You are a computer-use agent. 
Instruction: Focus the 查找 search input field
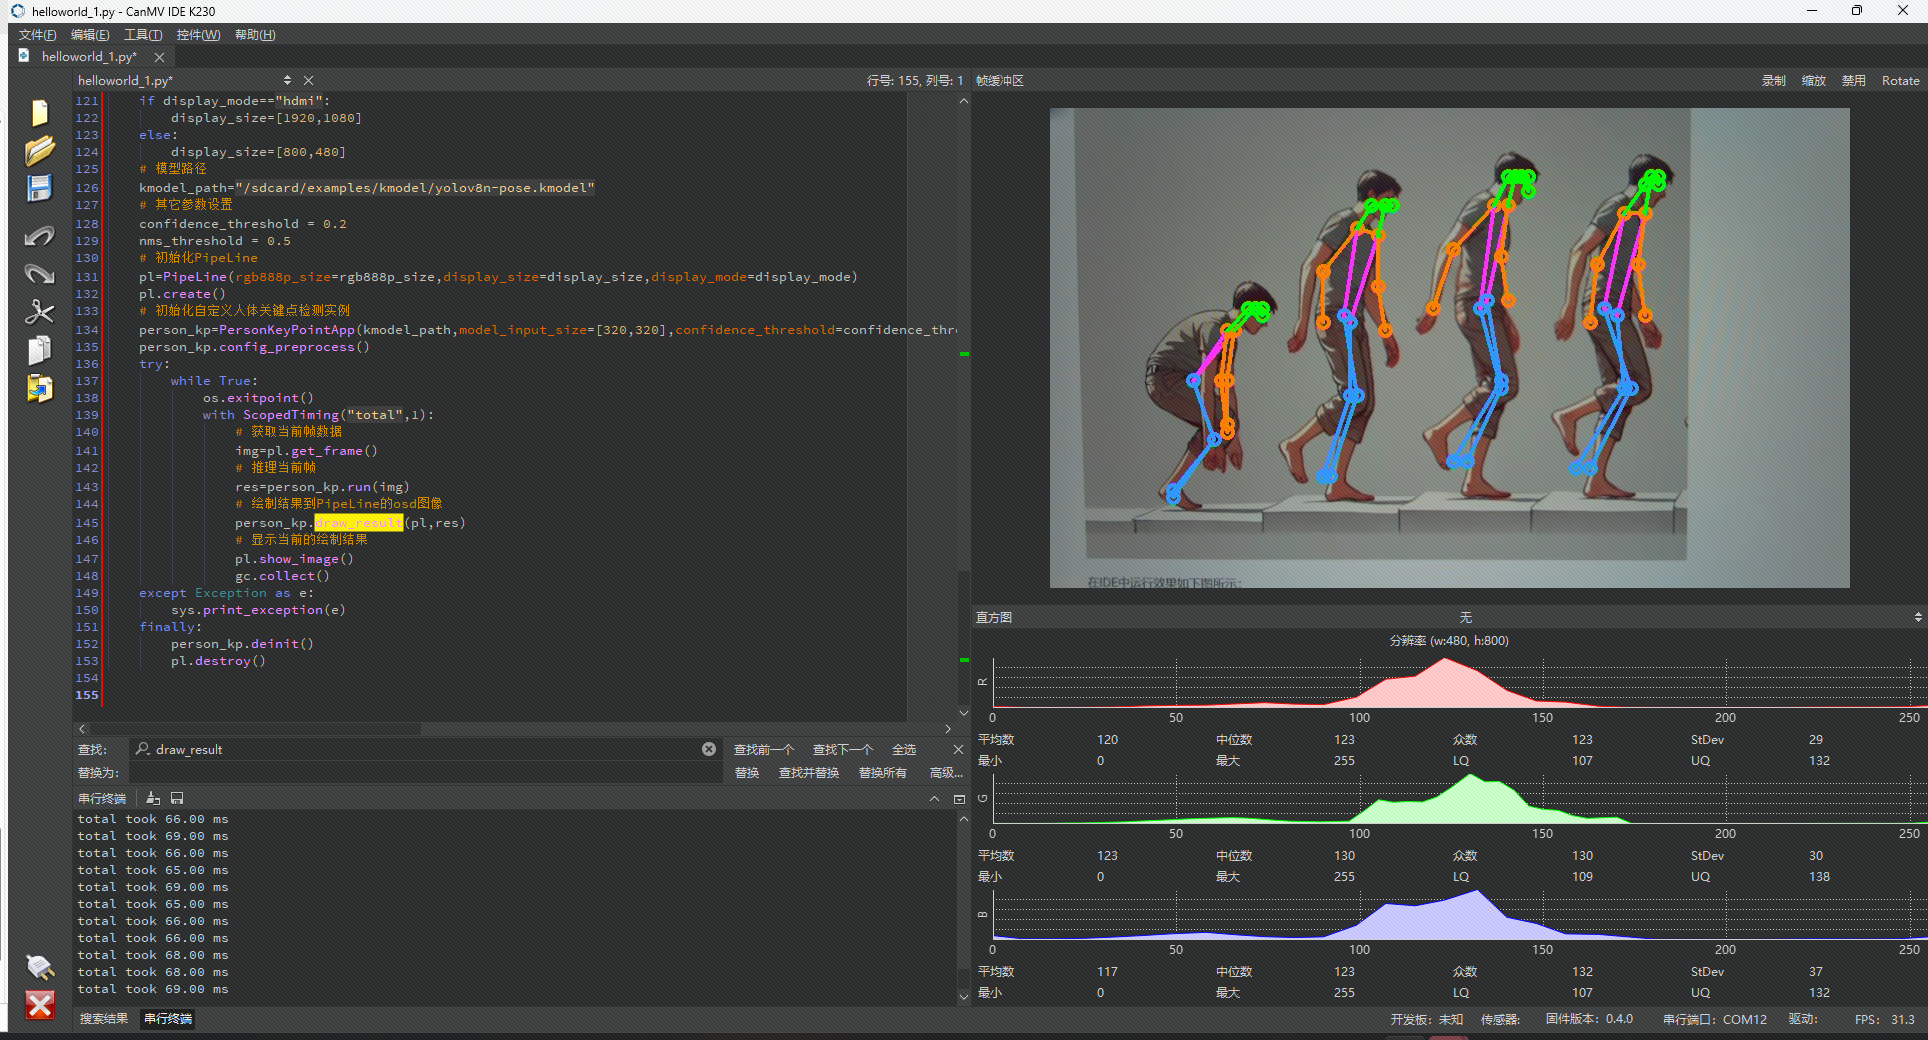point(425,749)
